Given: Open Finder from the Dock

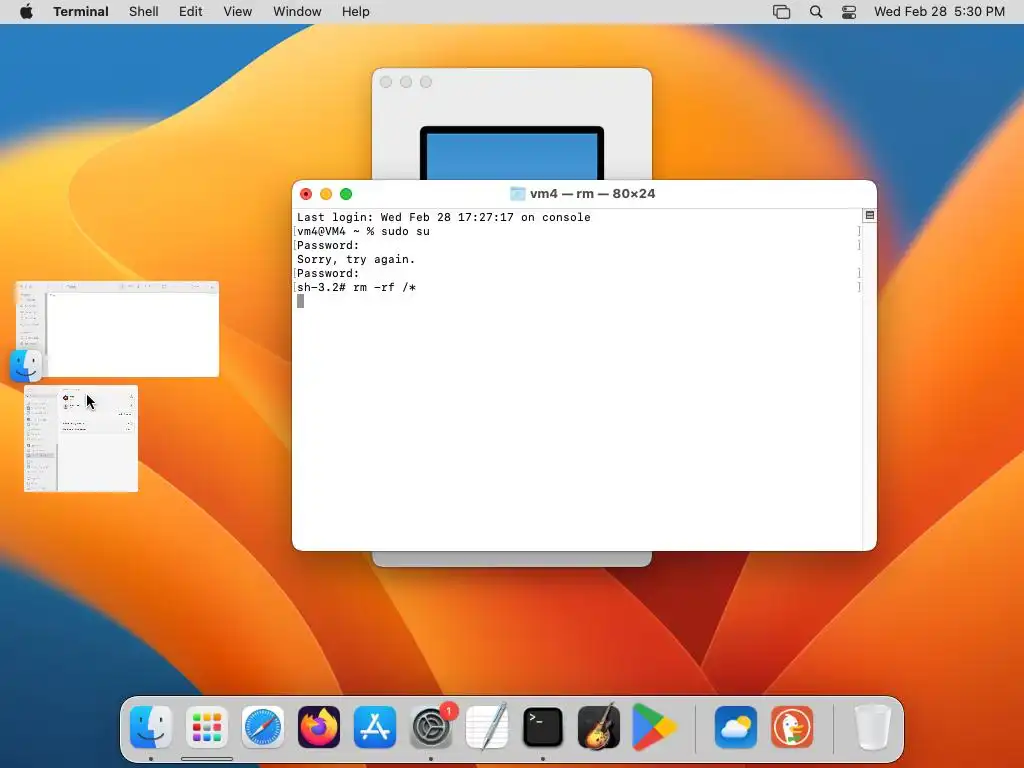Looking at the screenshot, I should 151,727.
